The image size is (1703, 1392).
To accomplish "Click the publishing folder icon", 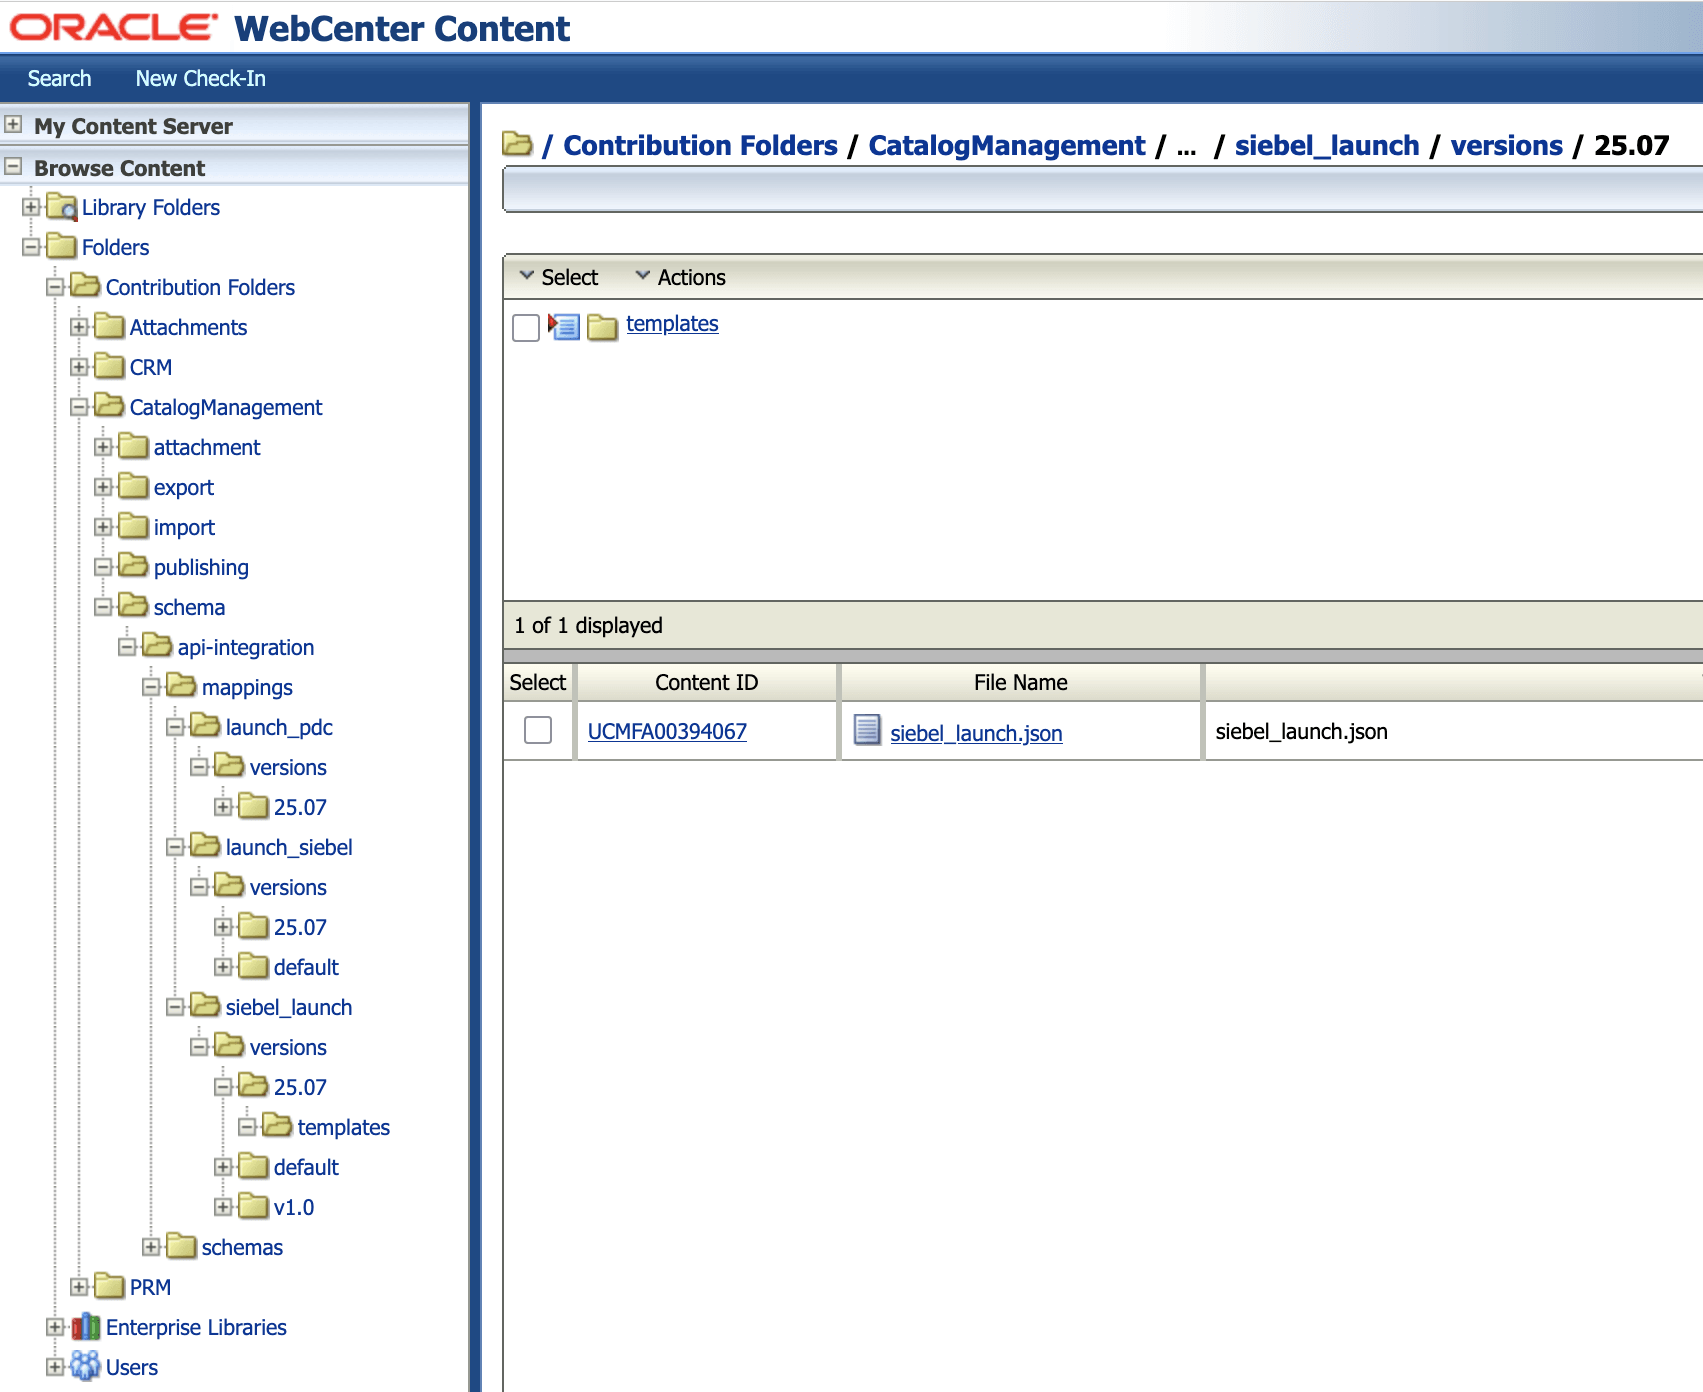I will [133, 567].
